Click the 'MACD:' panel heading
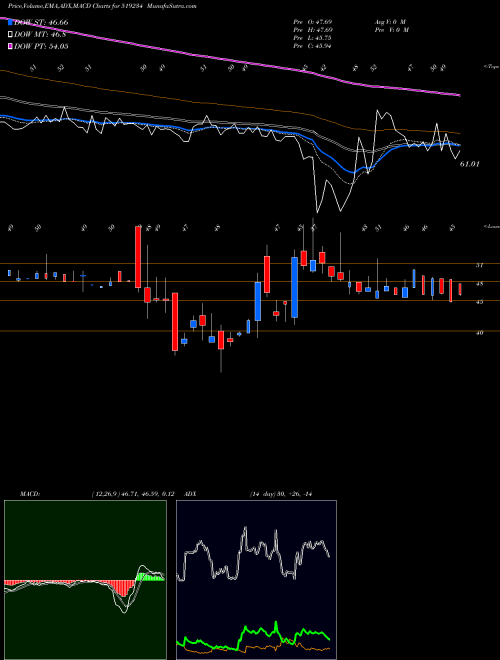 [30, 494]
